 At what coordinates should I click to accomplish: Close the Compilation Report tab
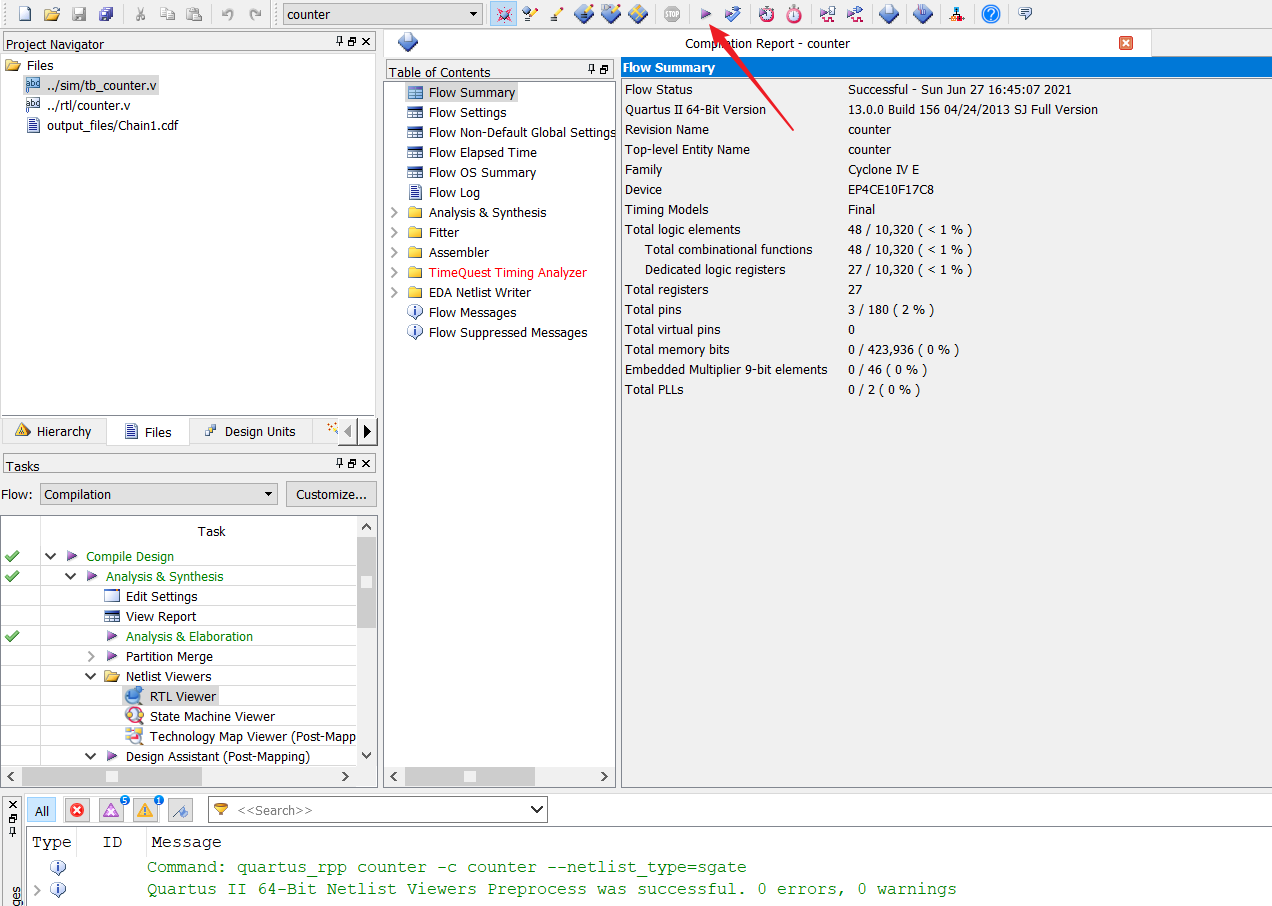[1126, 43]
